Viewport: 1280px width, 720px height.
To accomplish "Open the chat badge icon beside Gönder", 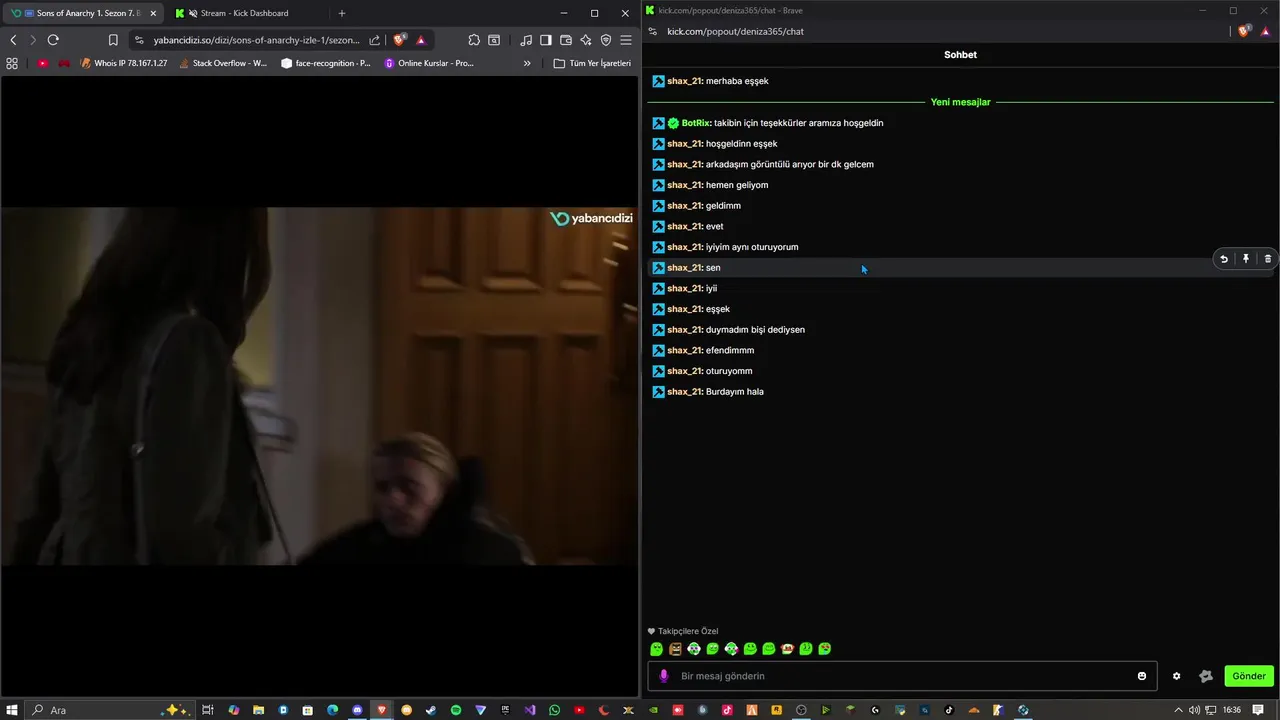I will pyautogui.click(x=1206, y=676).
